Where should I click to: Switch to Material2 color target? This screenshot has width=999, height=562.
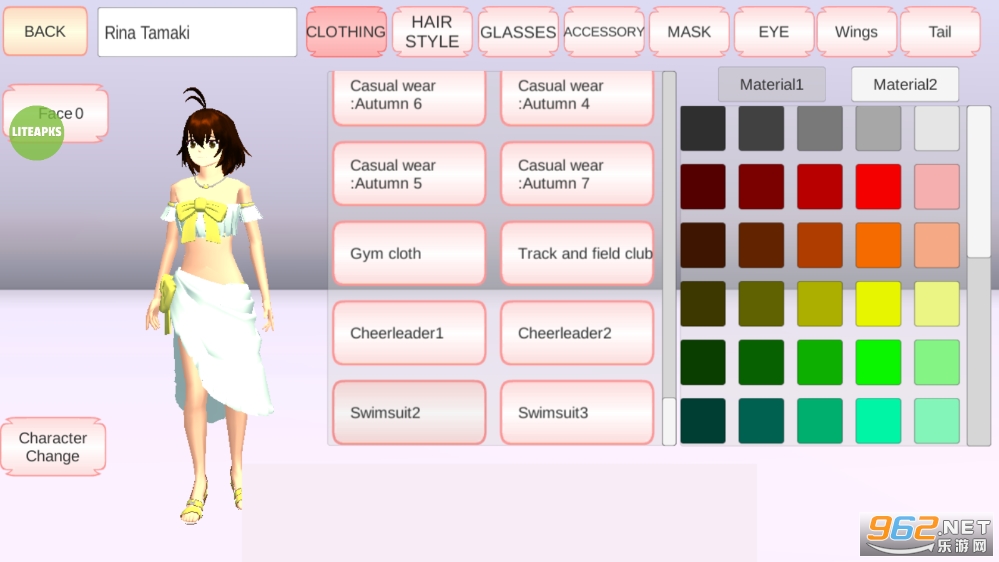905,85
